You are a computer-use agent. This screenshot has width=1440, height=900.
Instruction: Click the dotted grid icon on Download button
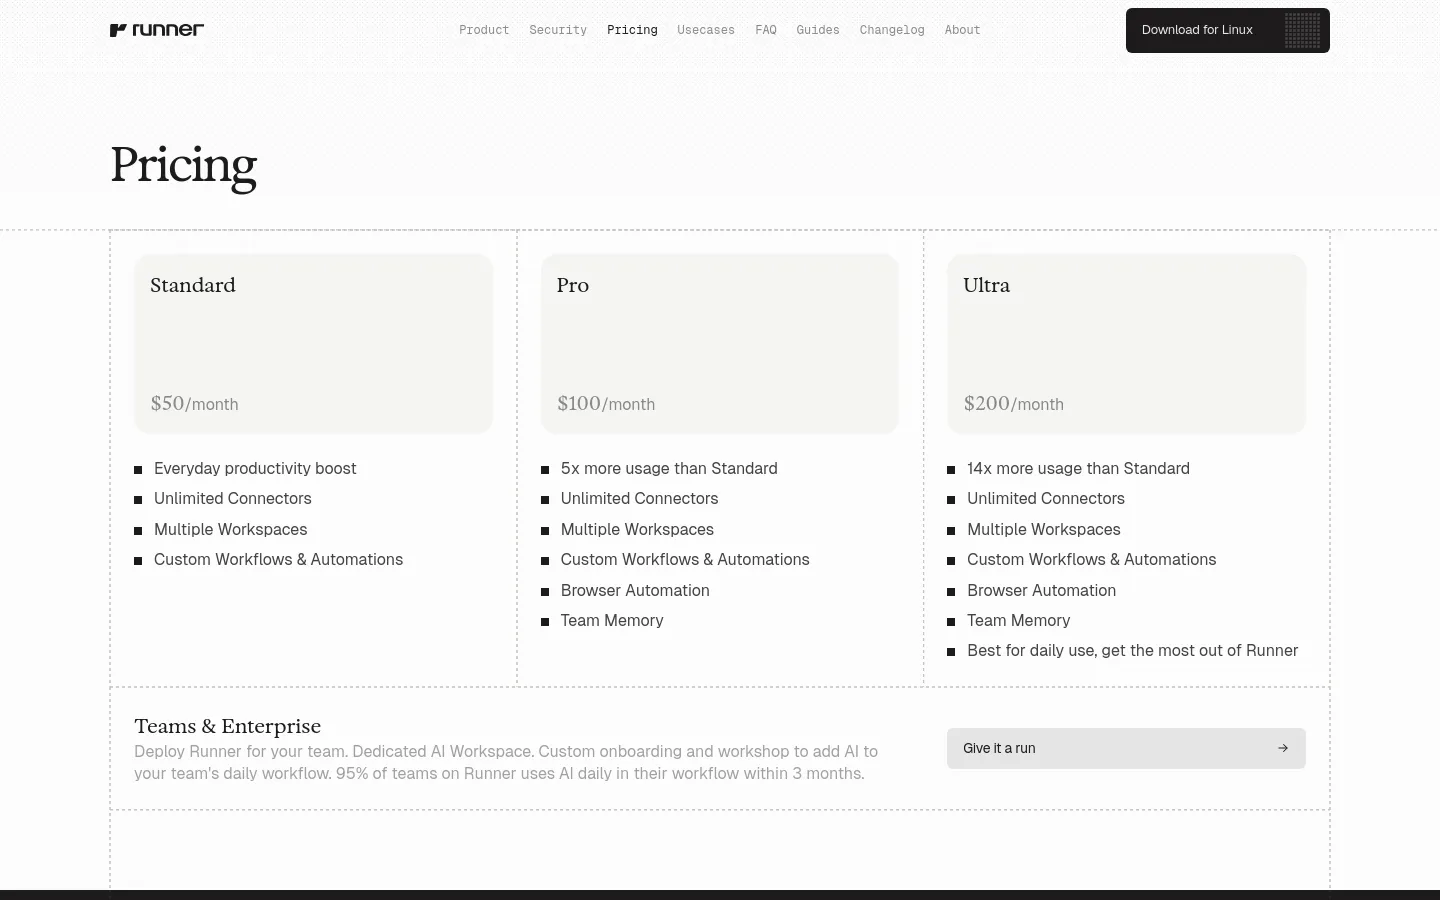coord(1302,30)
